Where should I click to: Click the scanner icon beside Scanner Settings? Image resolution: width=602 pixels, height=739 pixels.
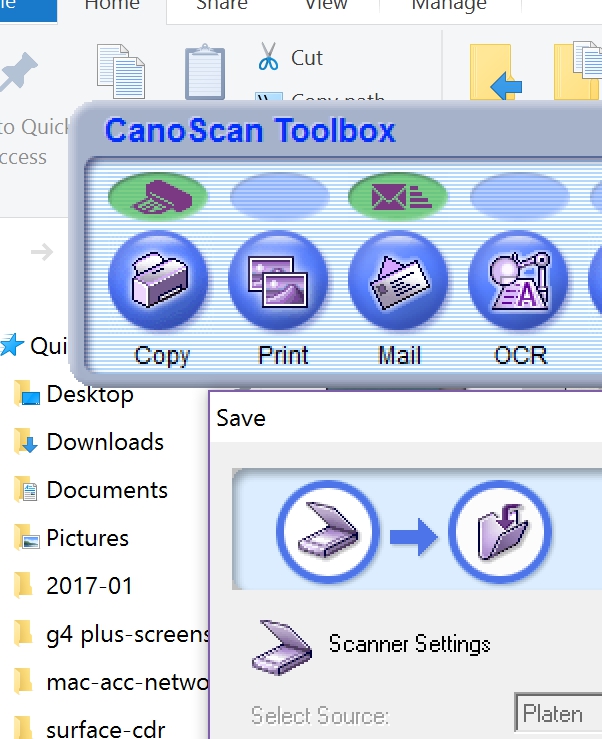(282, 647)
